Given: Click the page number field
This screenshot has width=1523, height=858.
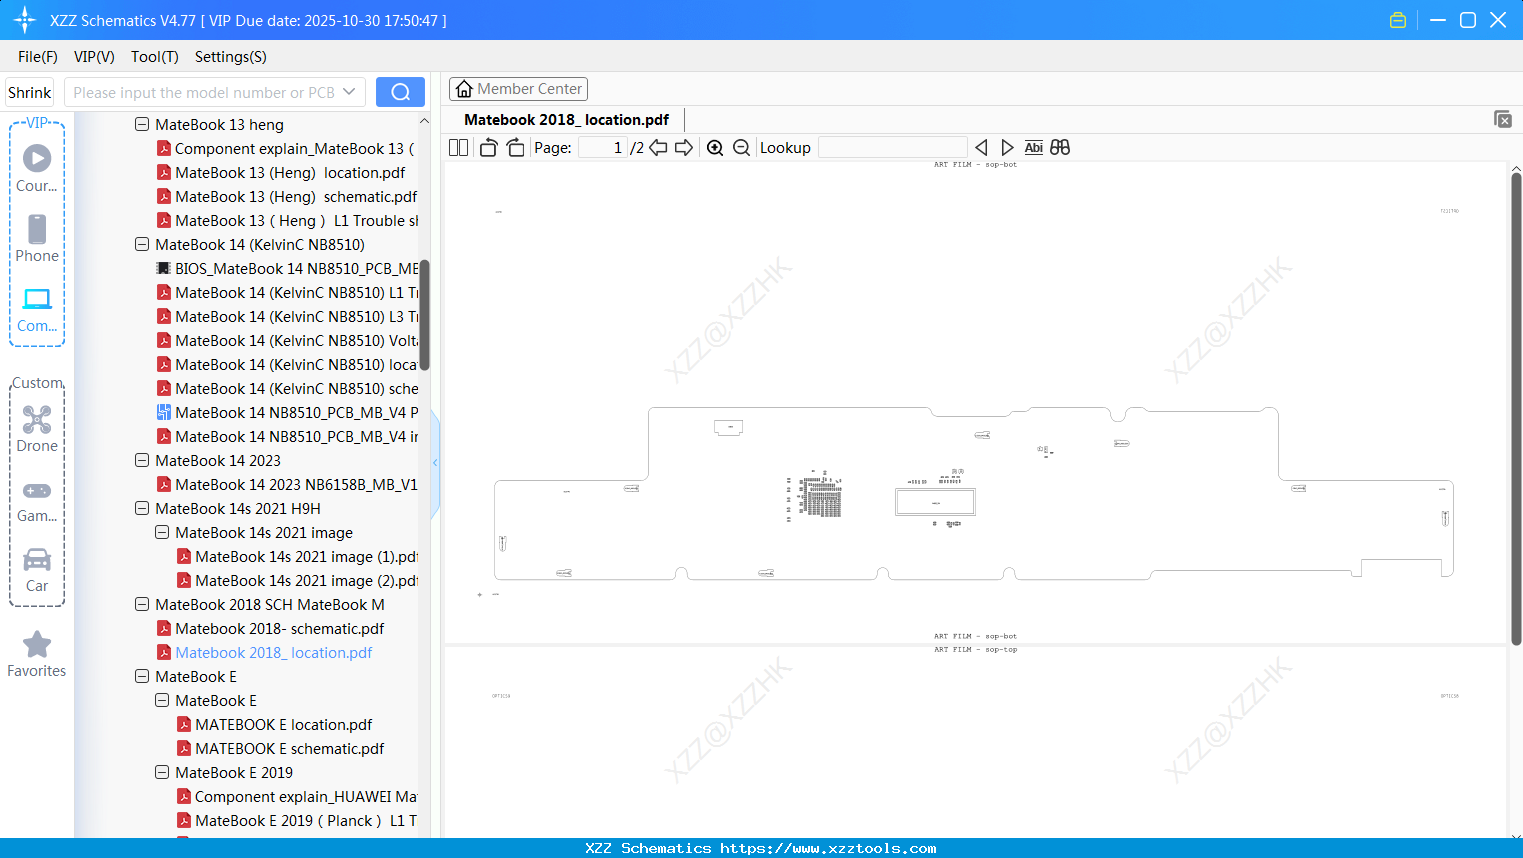Looking at the screenshot, I should click(602, 148).
